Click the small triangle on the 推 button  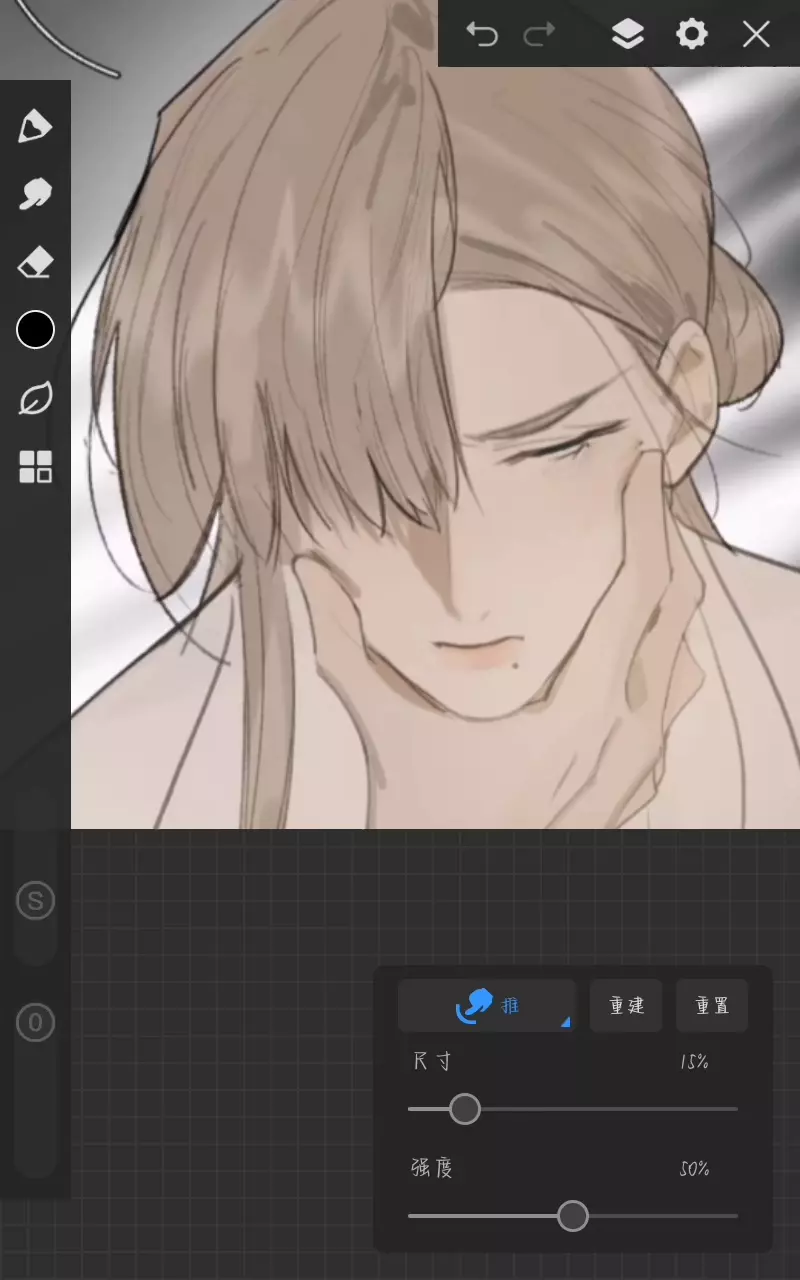[x=565, y=1022]
